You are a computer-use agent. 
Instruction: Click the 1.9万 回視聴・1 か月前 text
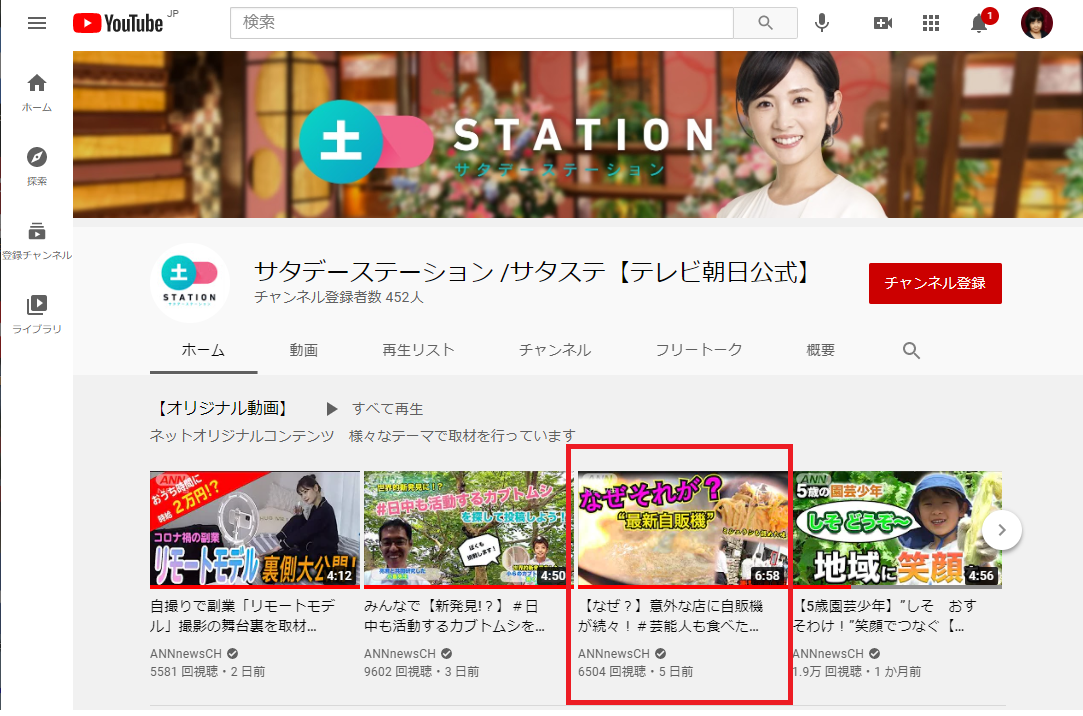click(x=856, y=671)
